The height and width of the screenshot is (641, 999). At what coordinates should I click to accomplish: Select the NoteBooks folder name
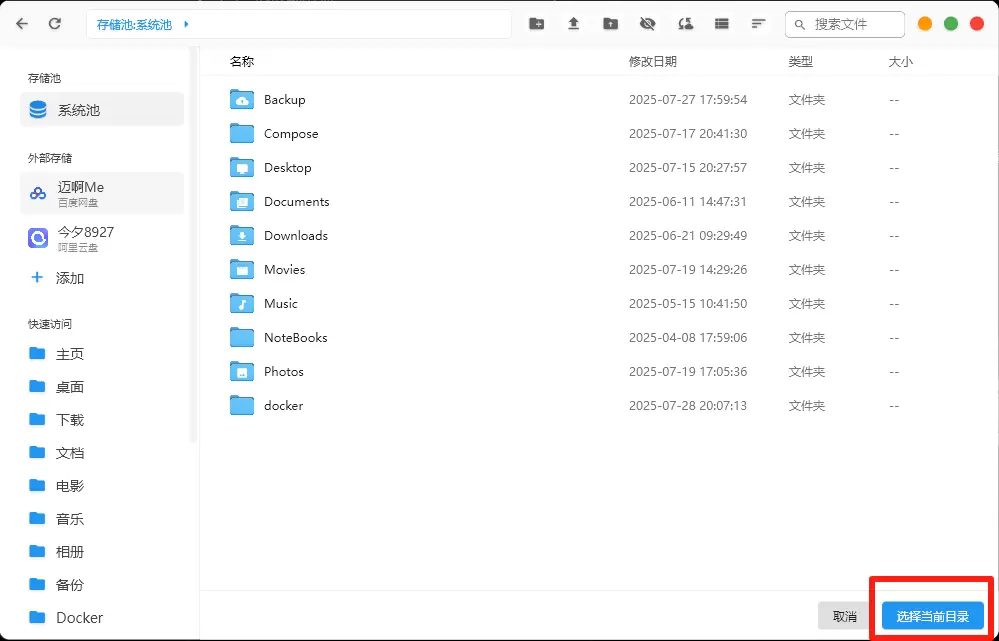pos(296,337)
